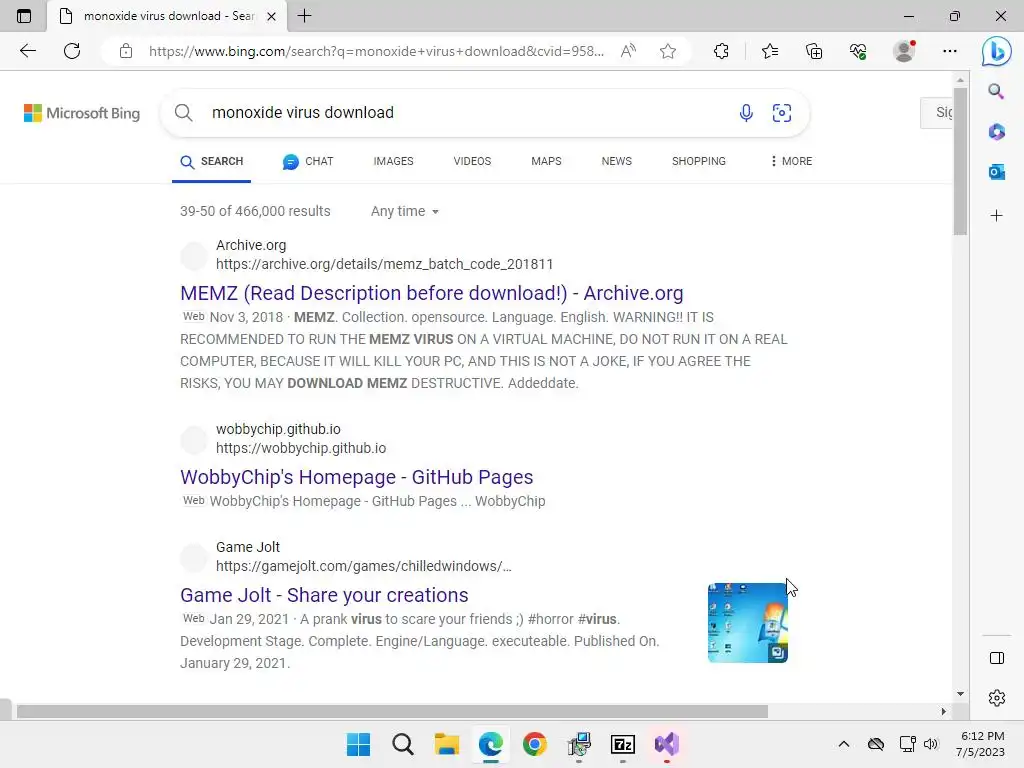Open the volume control in tray
This screenshot has width=1024, height=768.
931,744
